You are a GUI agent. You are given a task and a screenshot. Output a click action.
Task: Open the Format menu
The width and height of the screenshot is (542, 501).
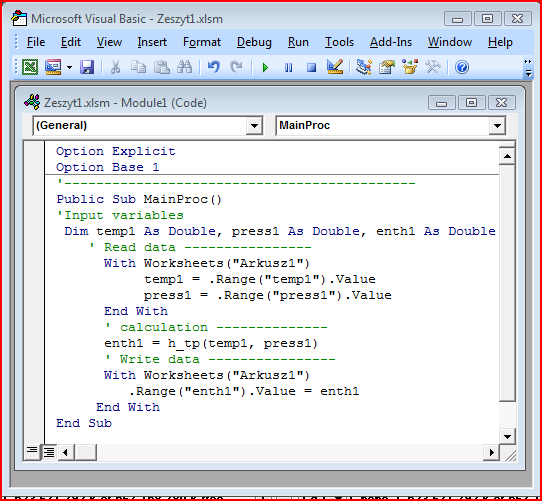[x=202, y=42]
